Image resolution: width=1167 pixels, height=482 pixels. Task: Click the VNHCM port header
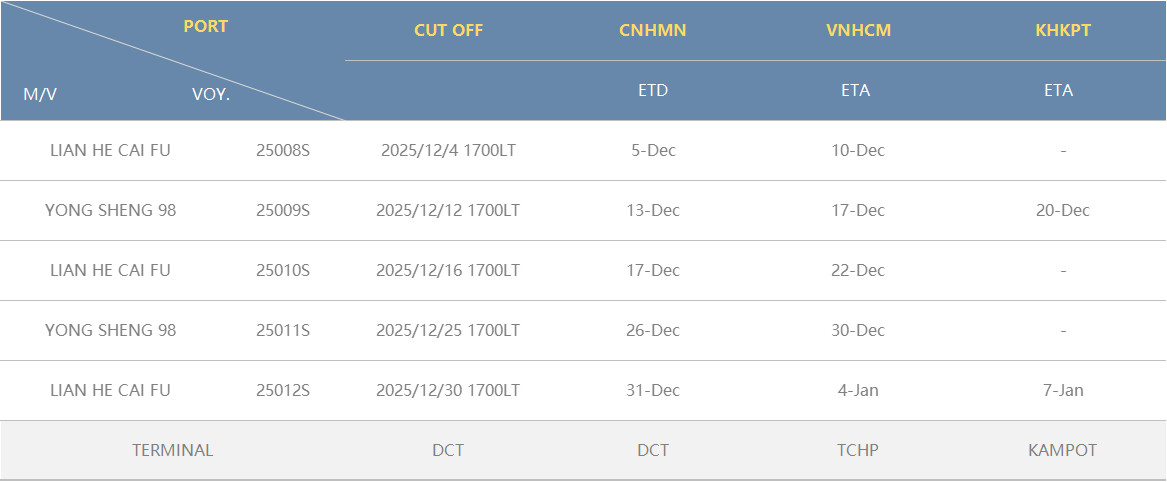tap(858, 30)
